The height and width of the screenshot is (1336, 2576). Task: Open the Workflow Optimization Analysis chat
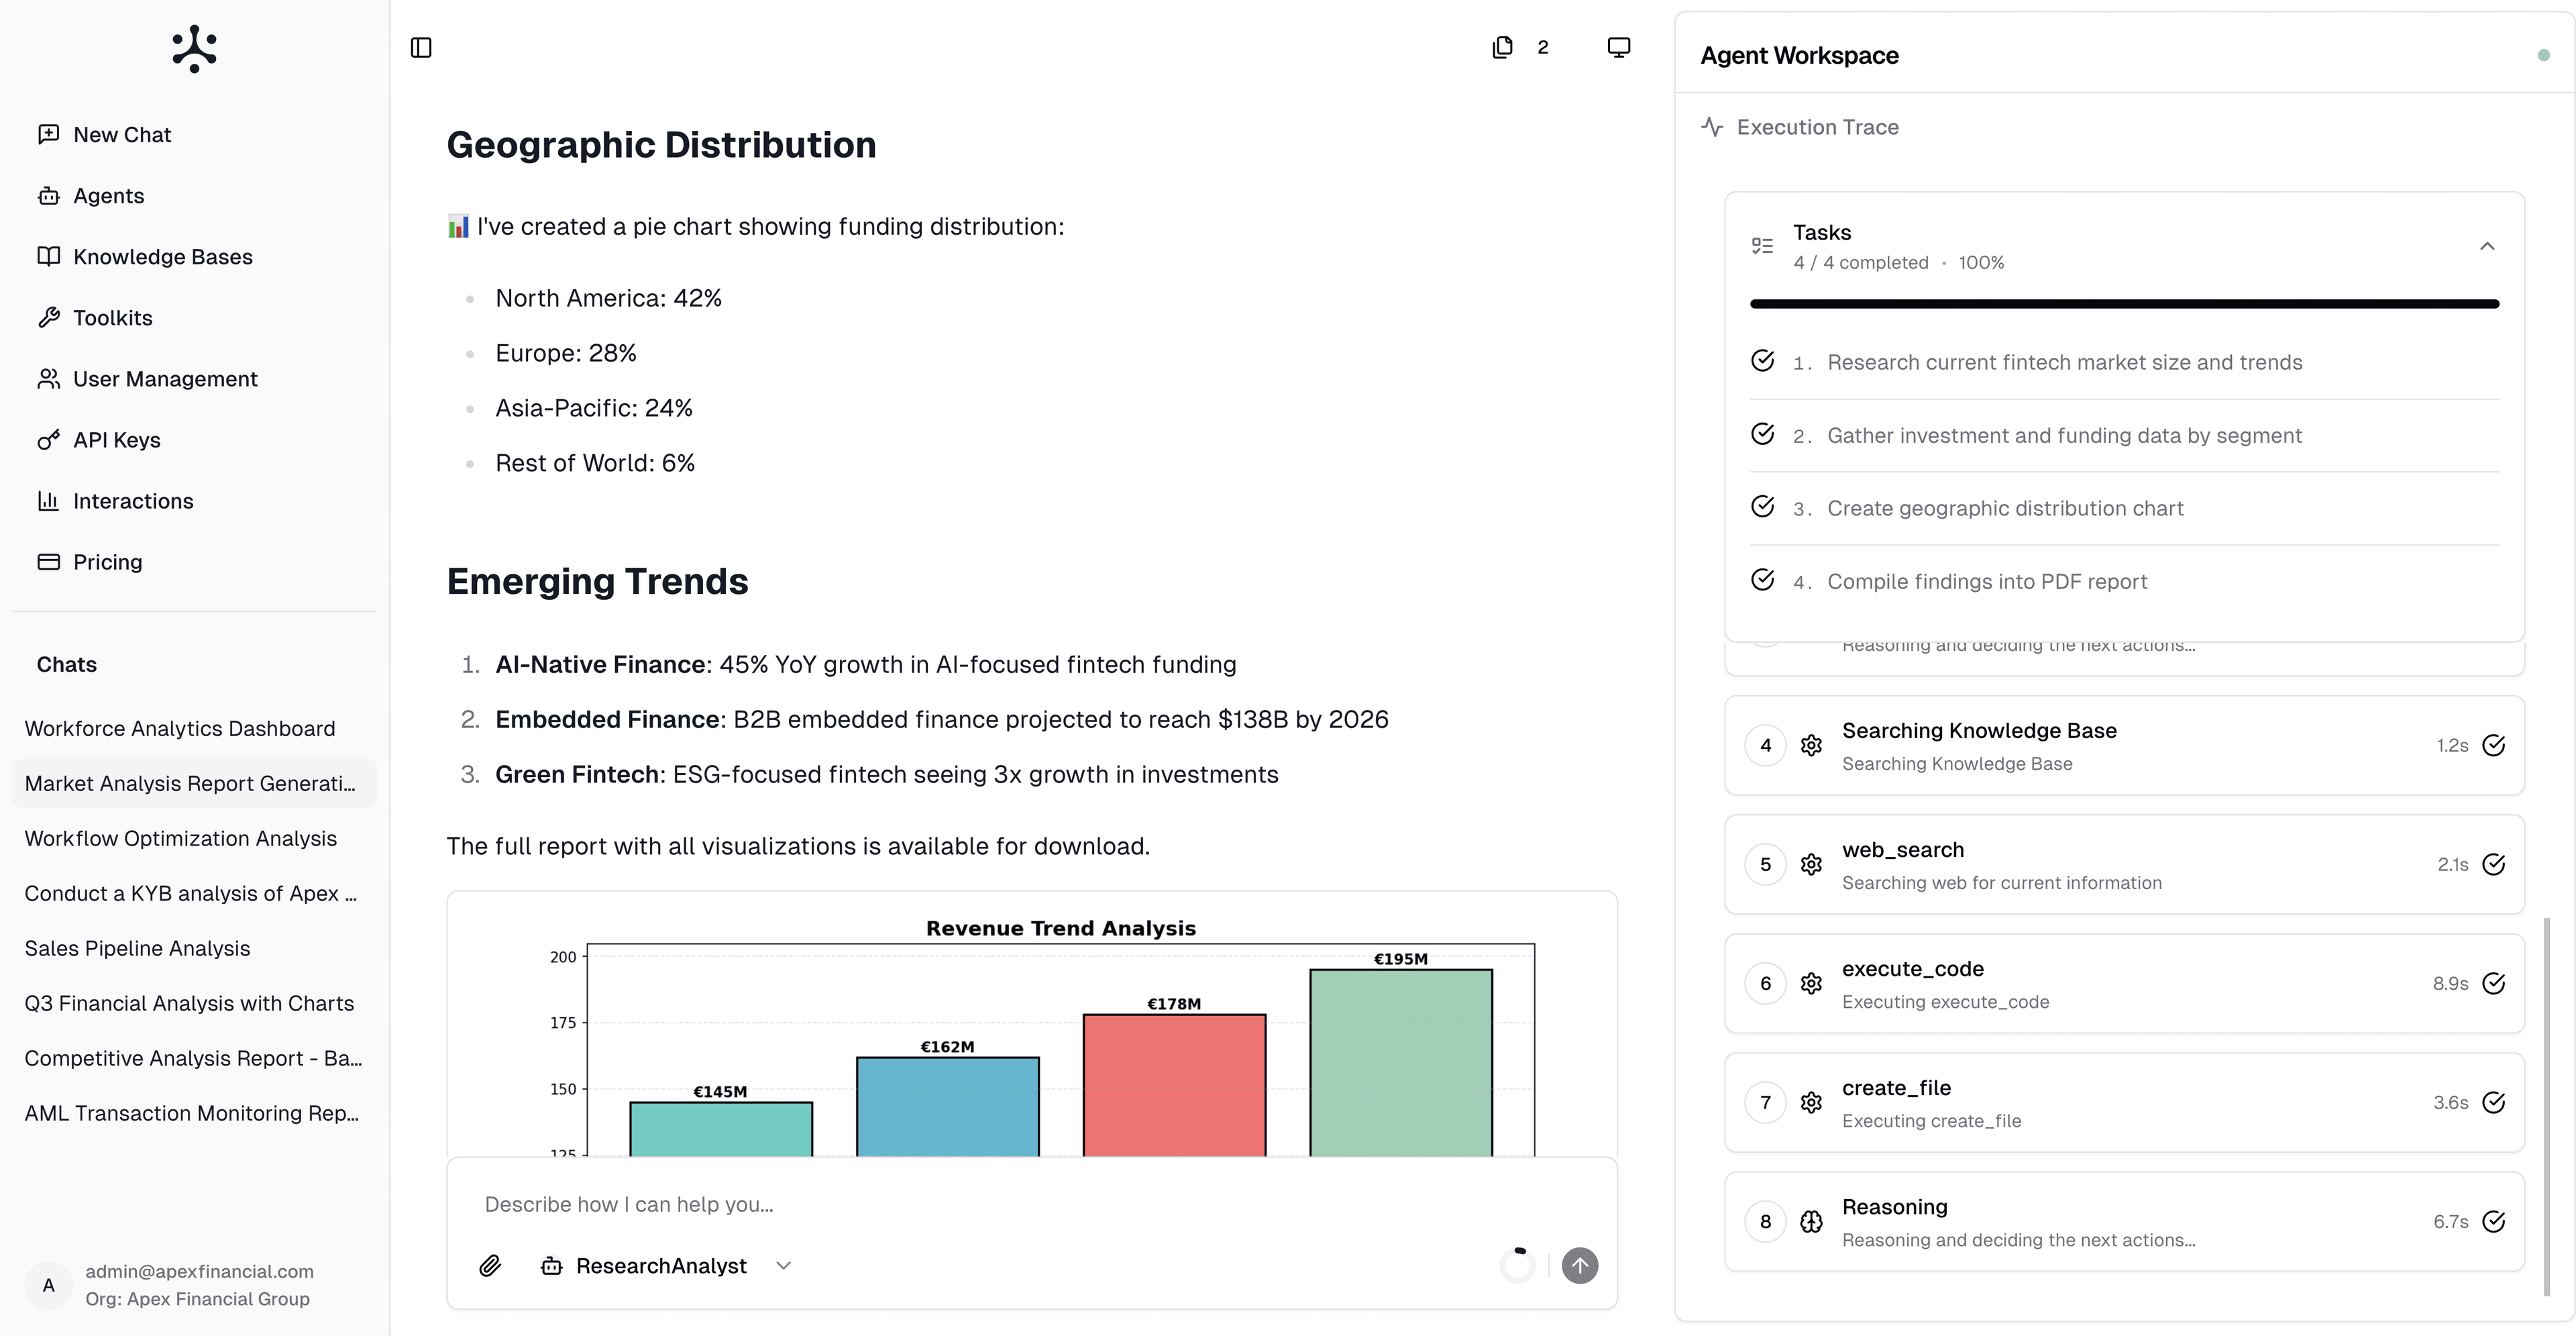(x=194, y=839)
